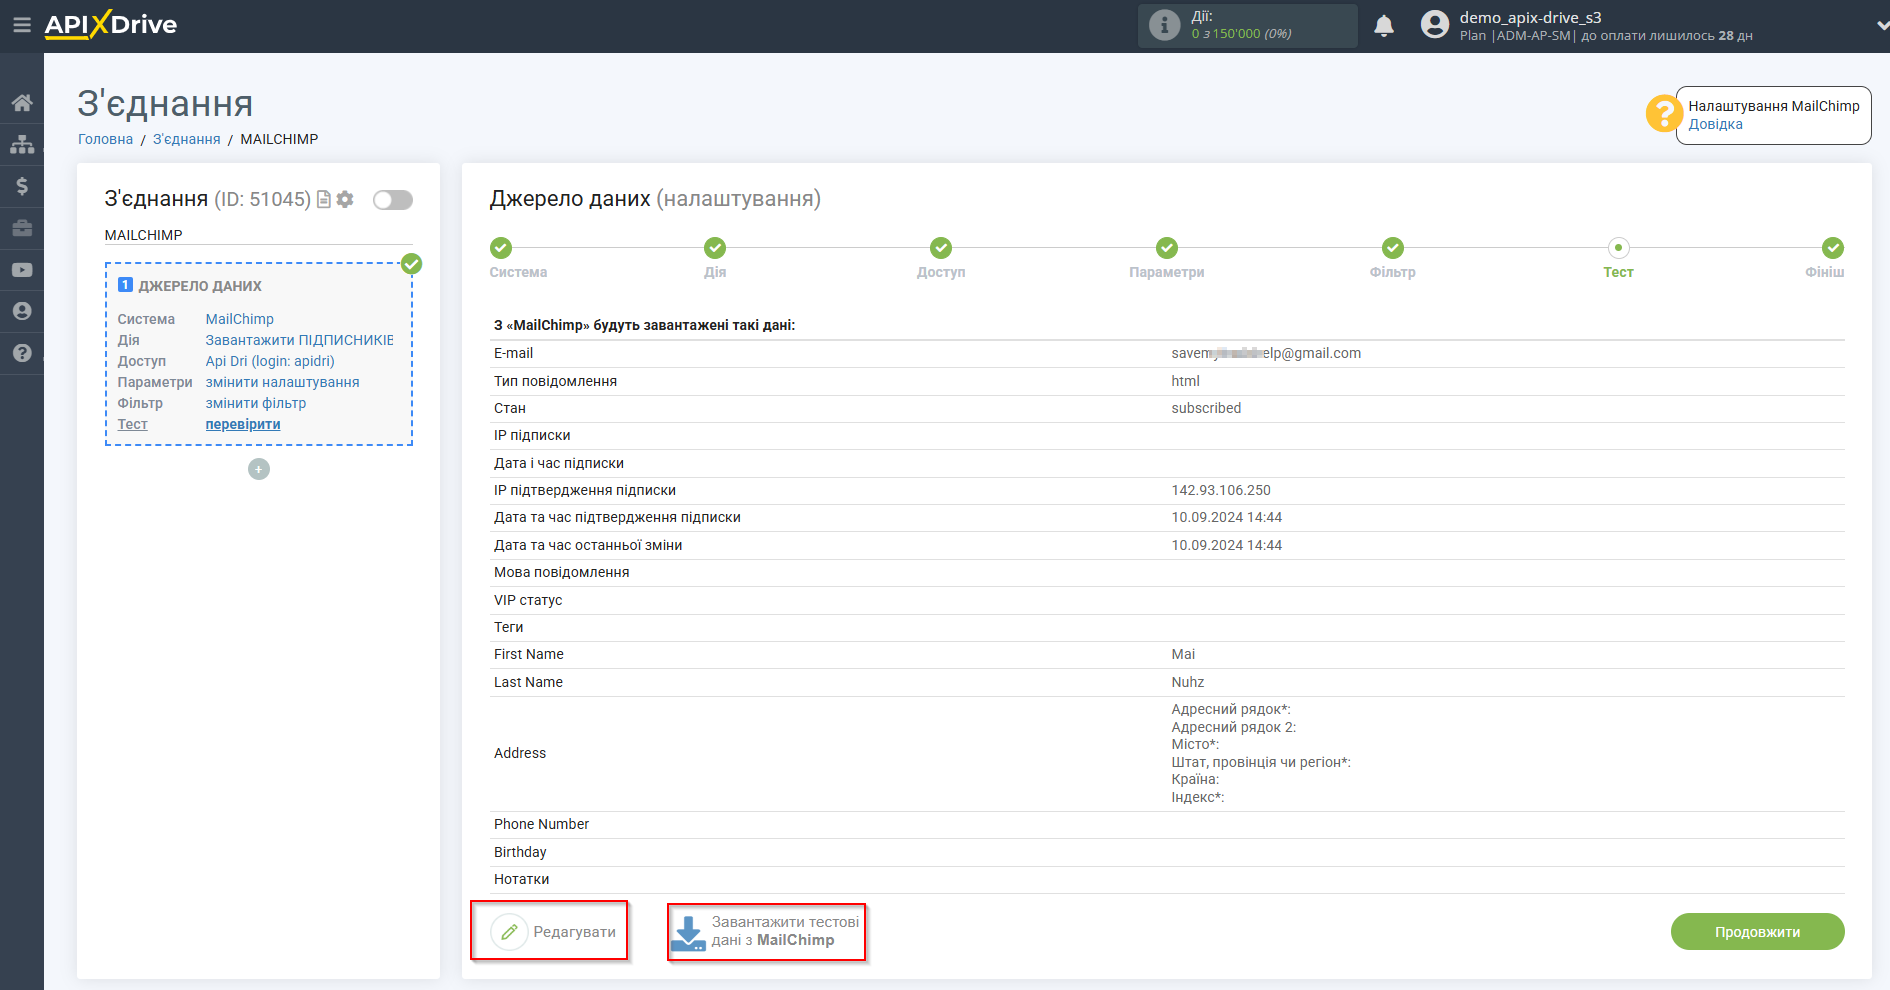This screenshot has width=1890, height=990.
Task: Open the connection settings gear
Action: [x=345, y=200]
